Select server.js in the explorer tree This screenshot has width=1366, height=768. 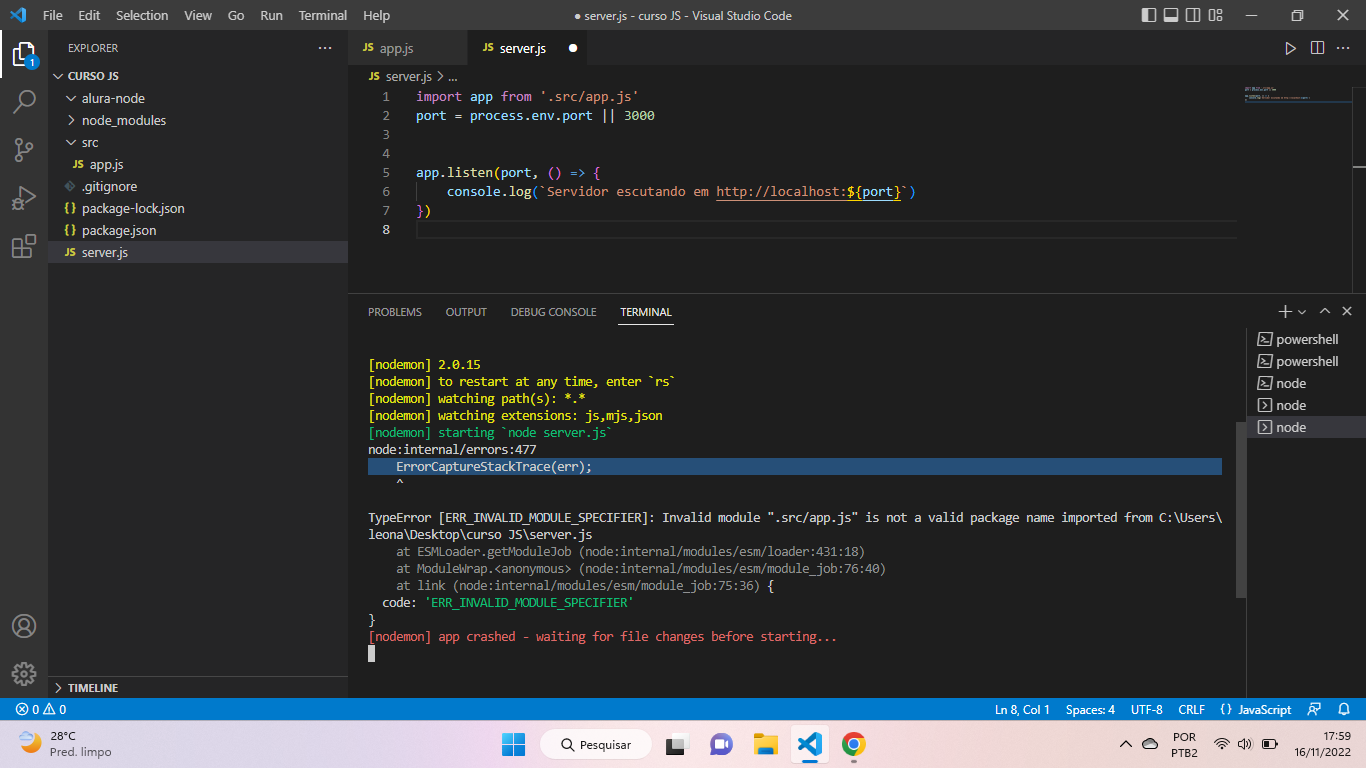click(x=198, y=252)
